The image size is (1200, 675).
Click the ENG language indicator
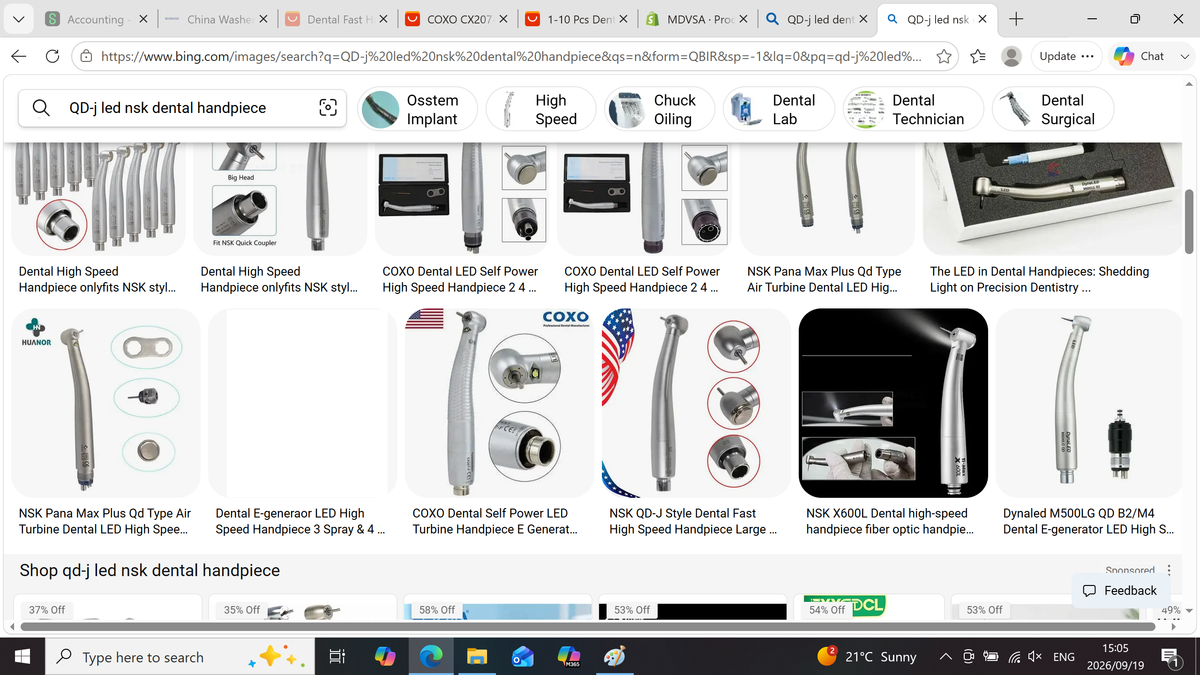pos(1064,657)
